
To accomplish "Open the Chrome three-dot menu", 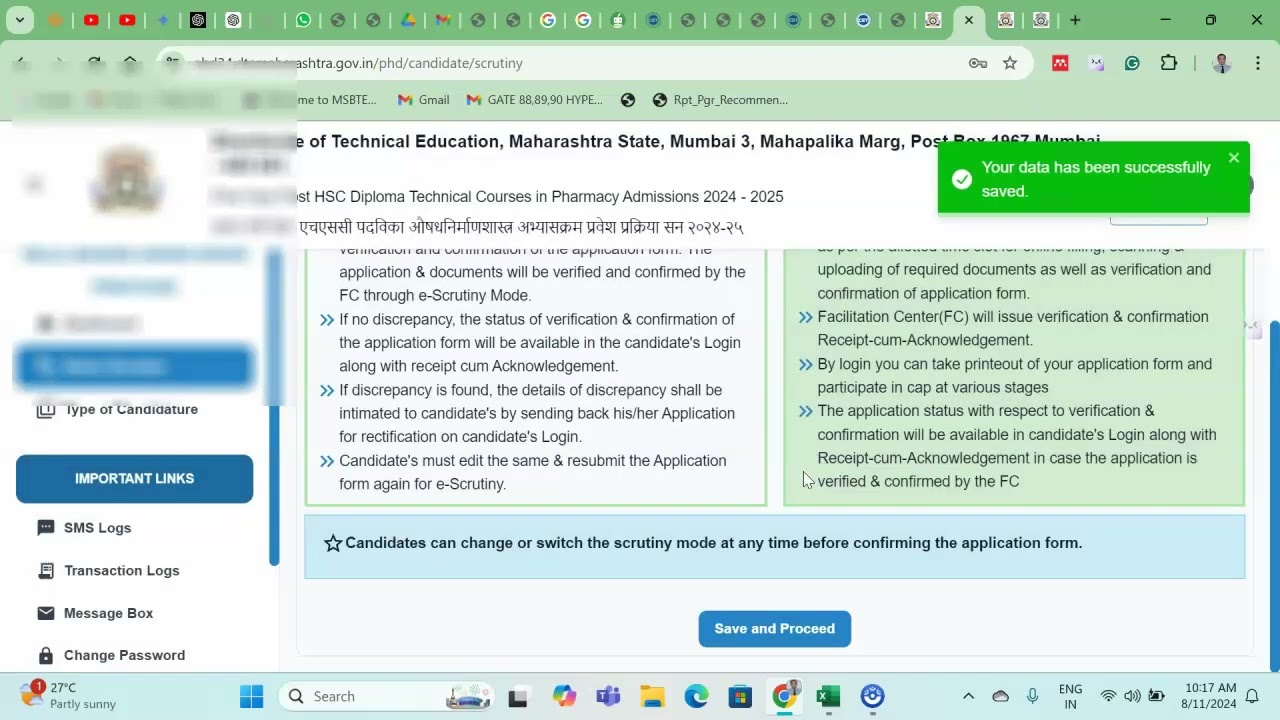I will (1257, 63).
